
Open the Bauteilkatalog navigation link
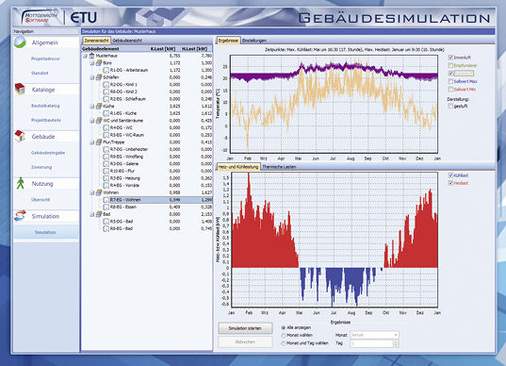[x=45, y=106]
